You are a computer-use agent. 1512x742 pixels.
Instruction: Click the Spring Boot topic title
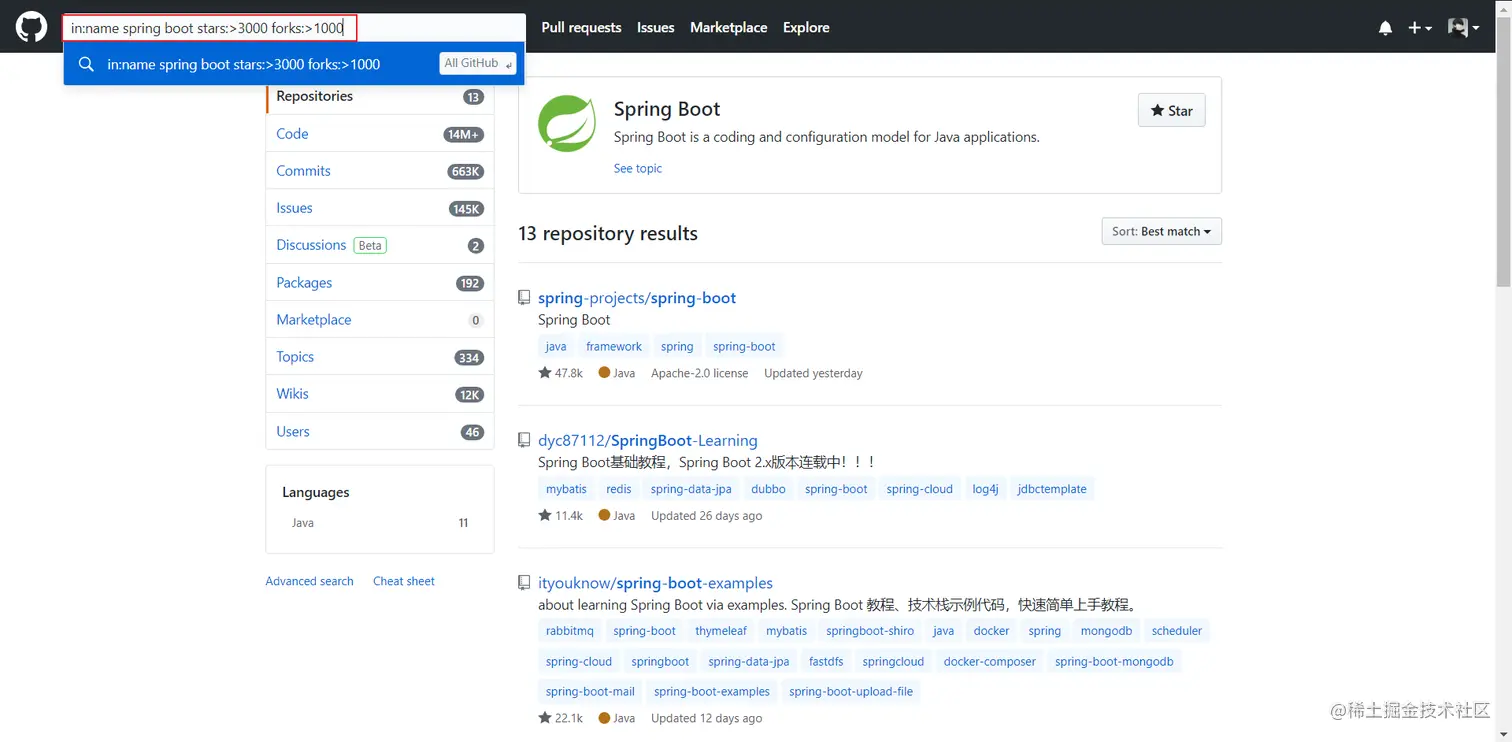pyautogui.click(x=667, y=109)
